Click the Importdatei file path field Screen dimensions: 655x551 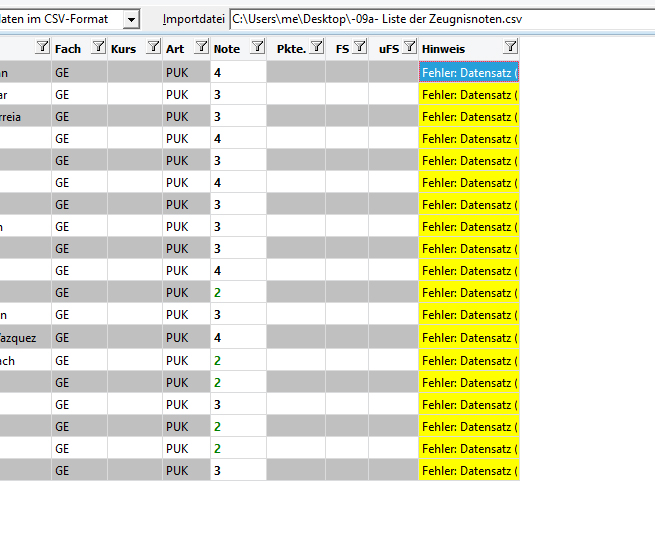click(x=442, y=19)
